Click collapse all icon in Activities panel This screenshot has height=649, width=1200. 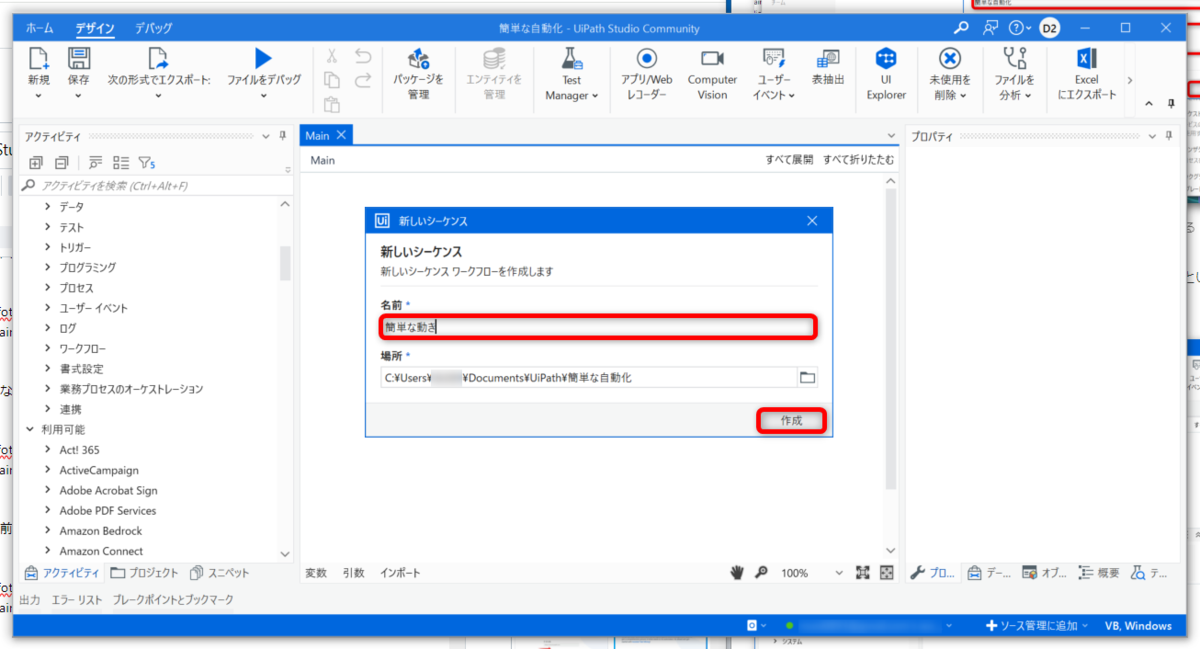click(62, 162)
